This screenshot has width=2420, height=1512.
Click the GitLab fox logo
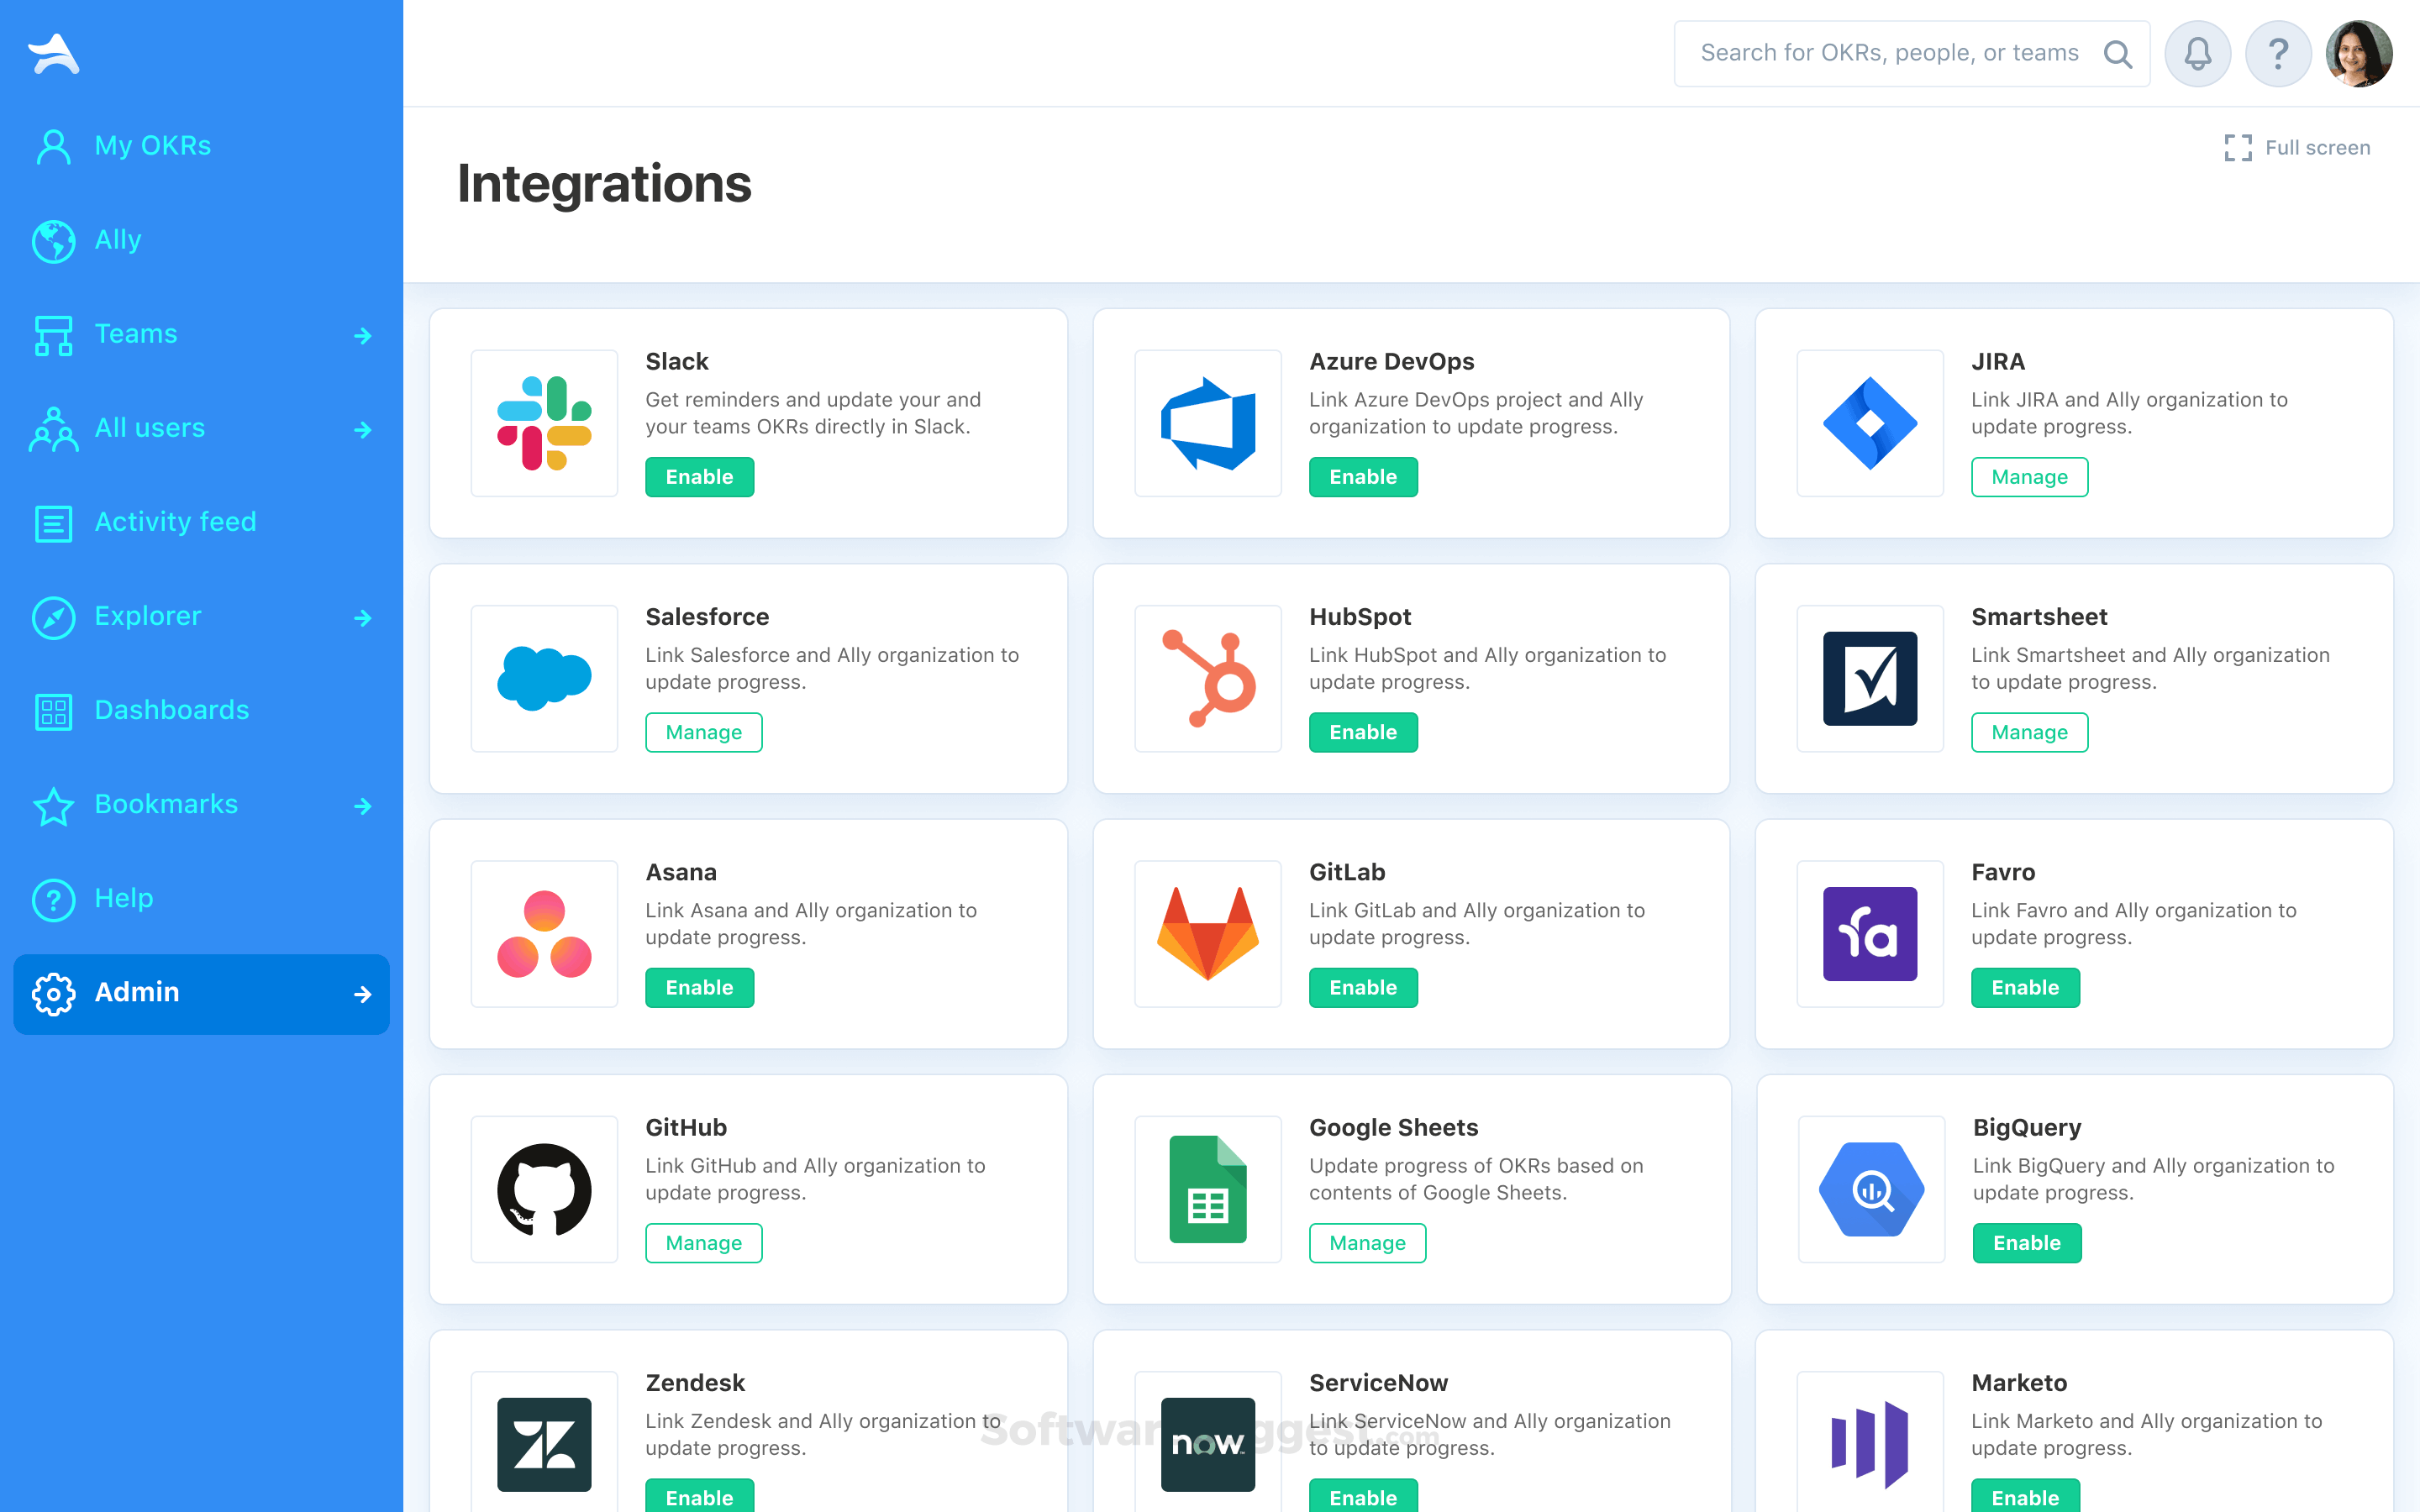pyautogui.click(x=1207, y=933)
